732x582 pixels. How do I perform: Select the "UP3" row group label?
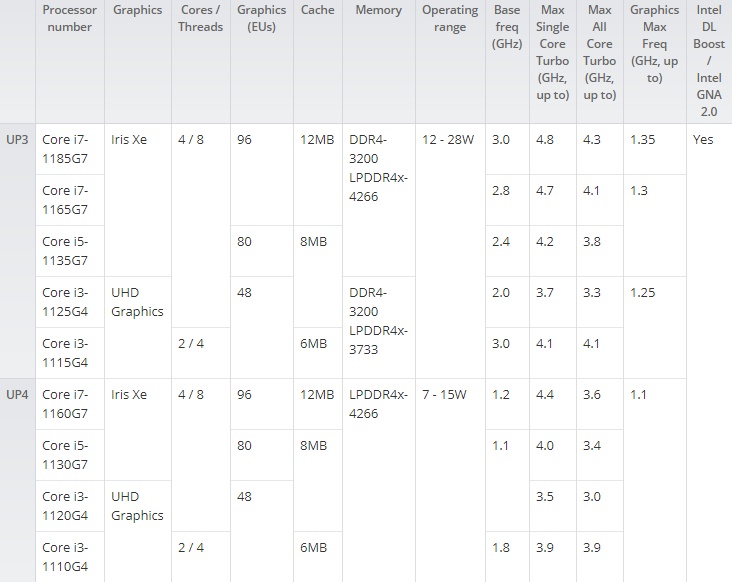point(17,140)
